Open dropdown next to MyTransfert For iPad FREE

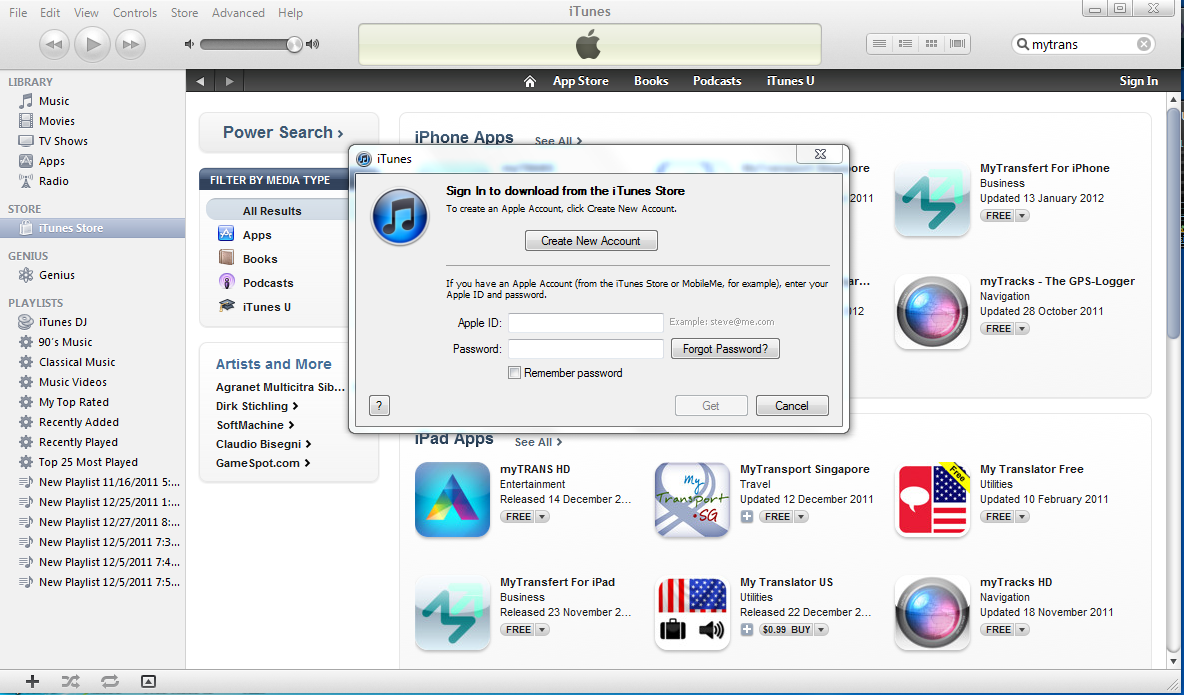(542, 629)
